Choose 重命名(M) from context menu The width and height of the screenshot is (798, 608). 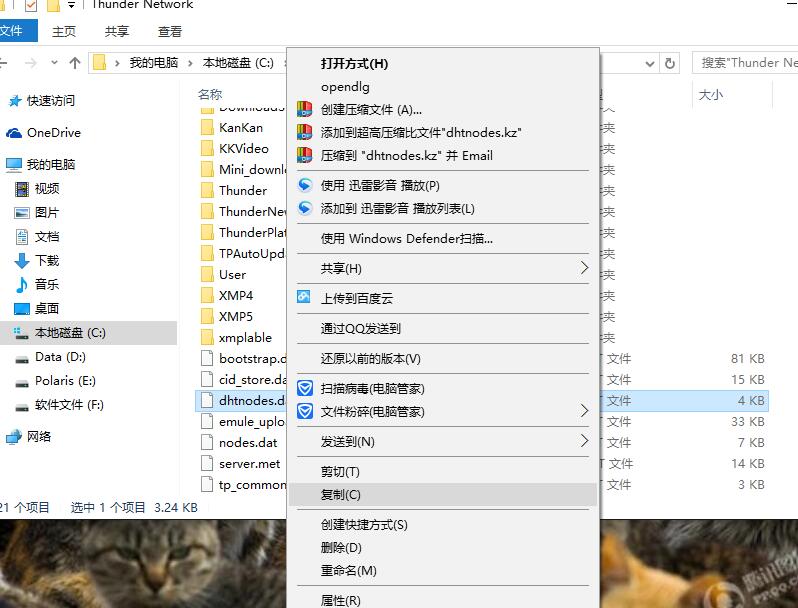click(x=443, y=570)
